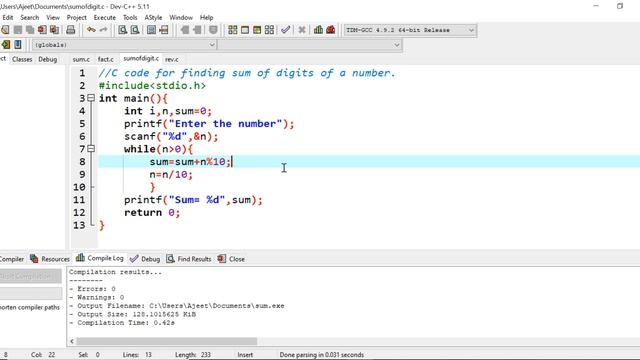Collapse the main() fold marker on line 3
Viewport: 640px width, 360px height.
(x=91, y=98)
